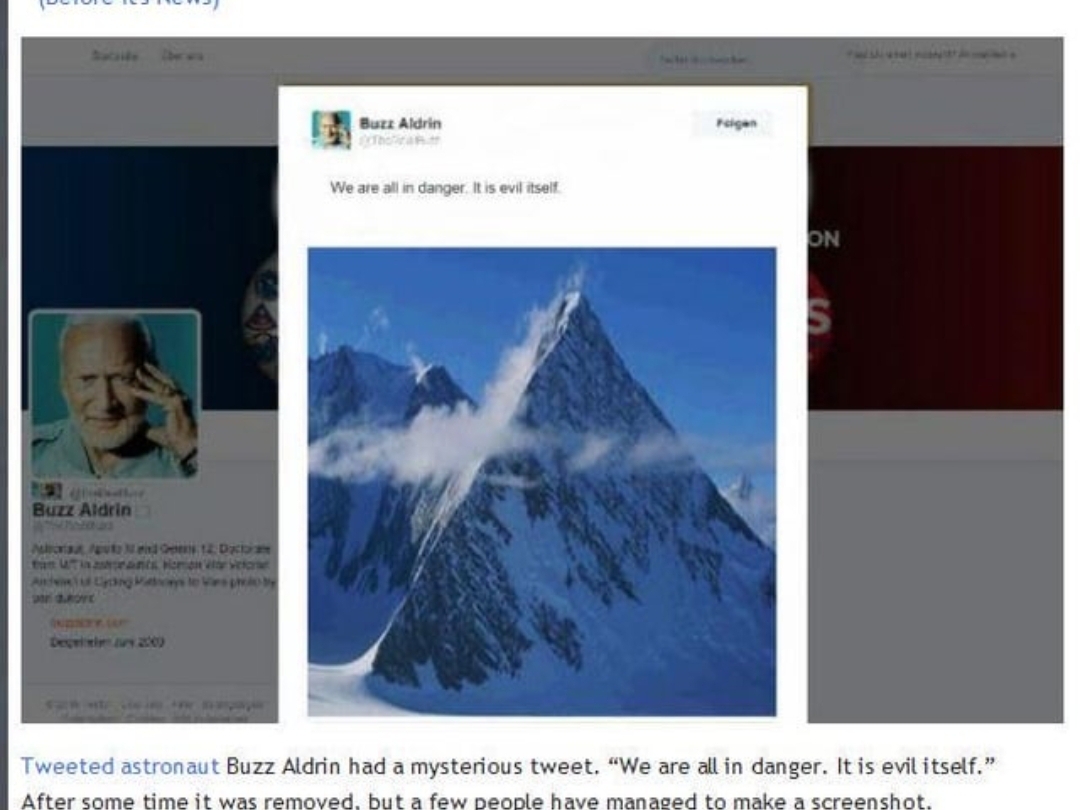Click the footer links under the profile sidebar

[154, 711]
